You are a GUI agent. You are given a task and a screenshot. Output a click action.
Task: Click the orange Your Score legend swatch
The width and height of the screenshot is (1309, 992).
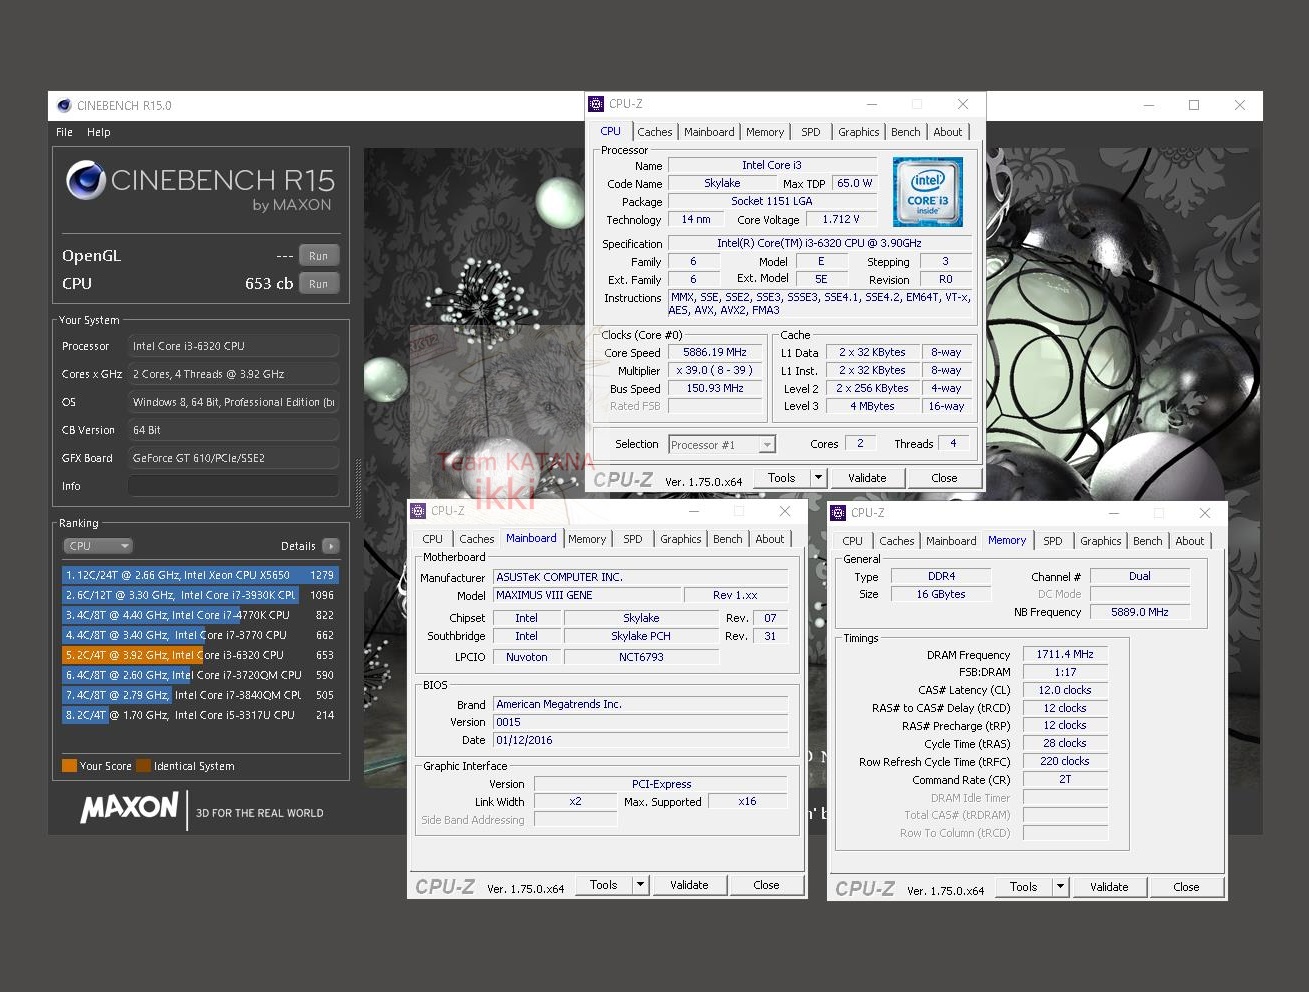click(x=69, y=766)
